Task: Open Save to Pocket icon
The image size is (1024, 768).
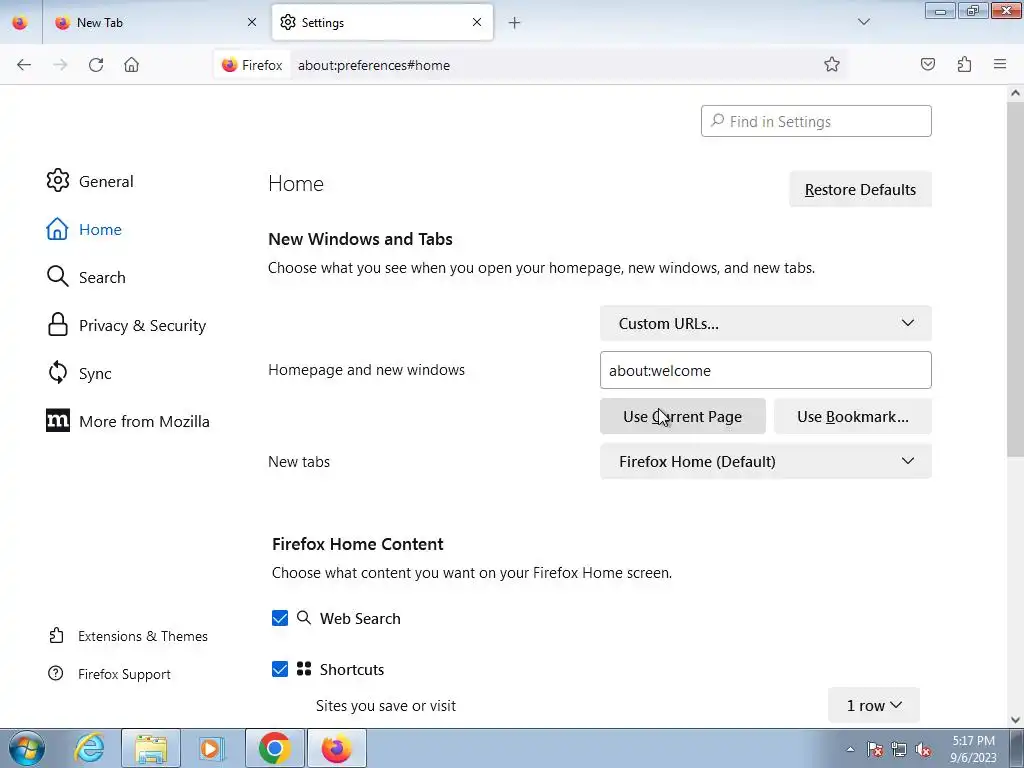Action: [x=927, y=65]
